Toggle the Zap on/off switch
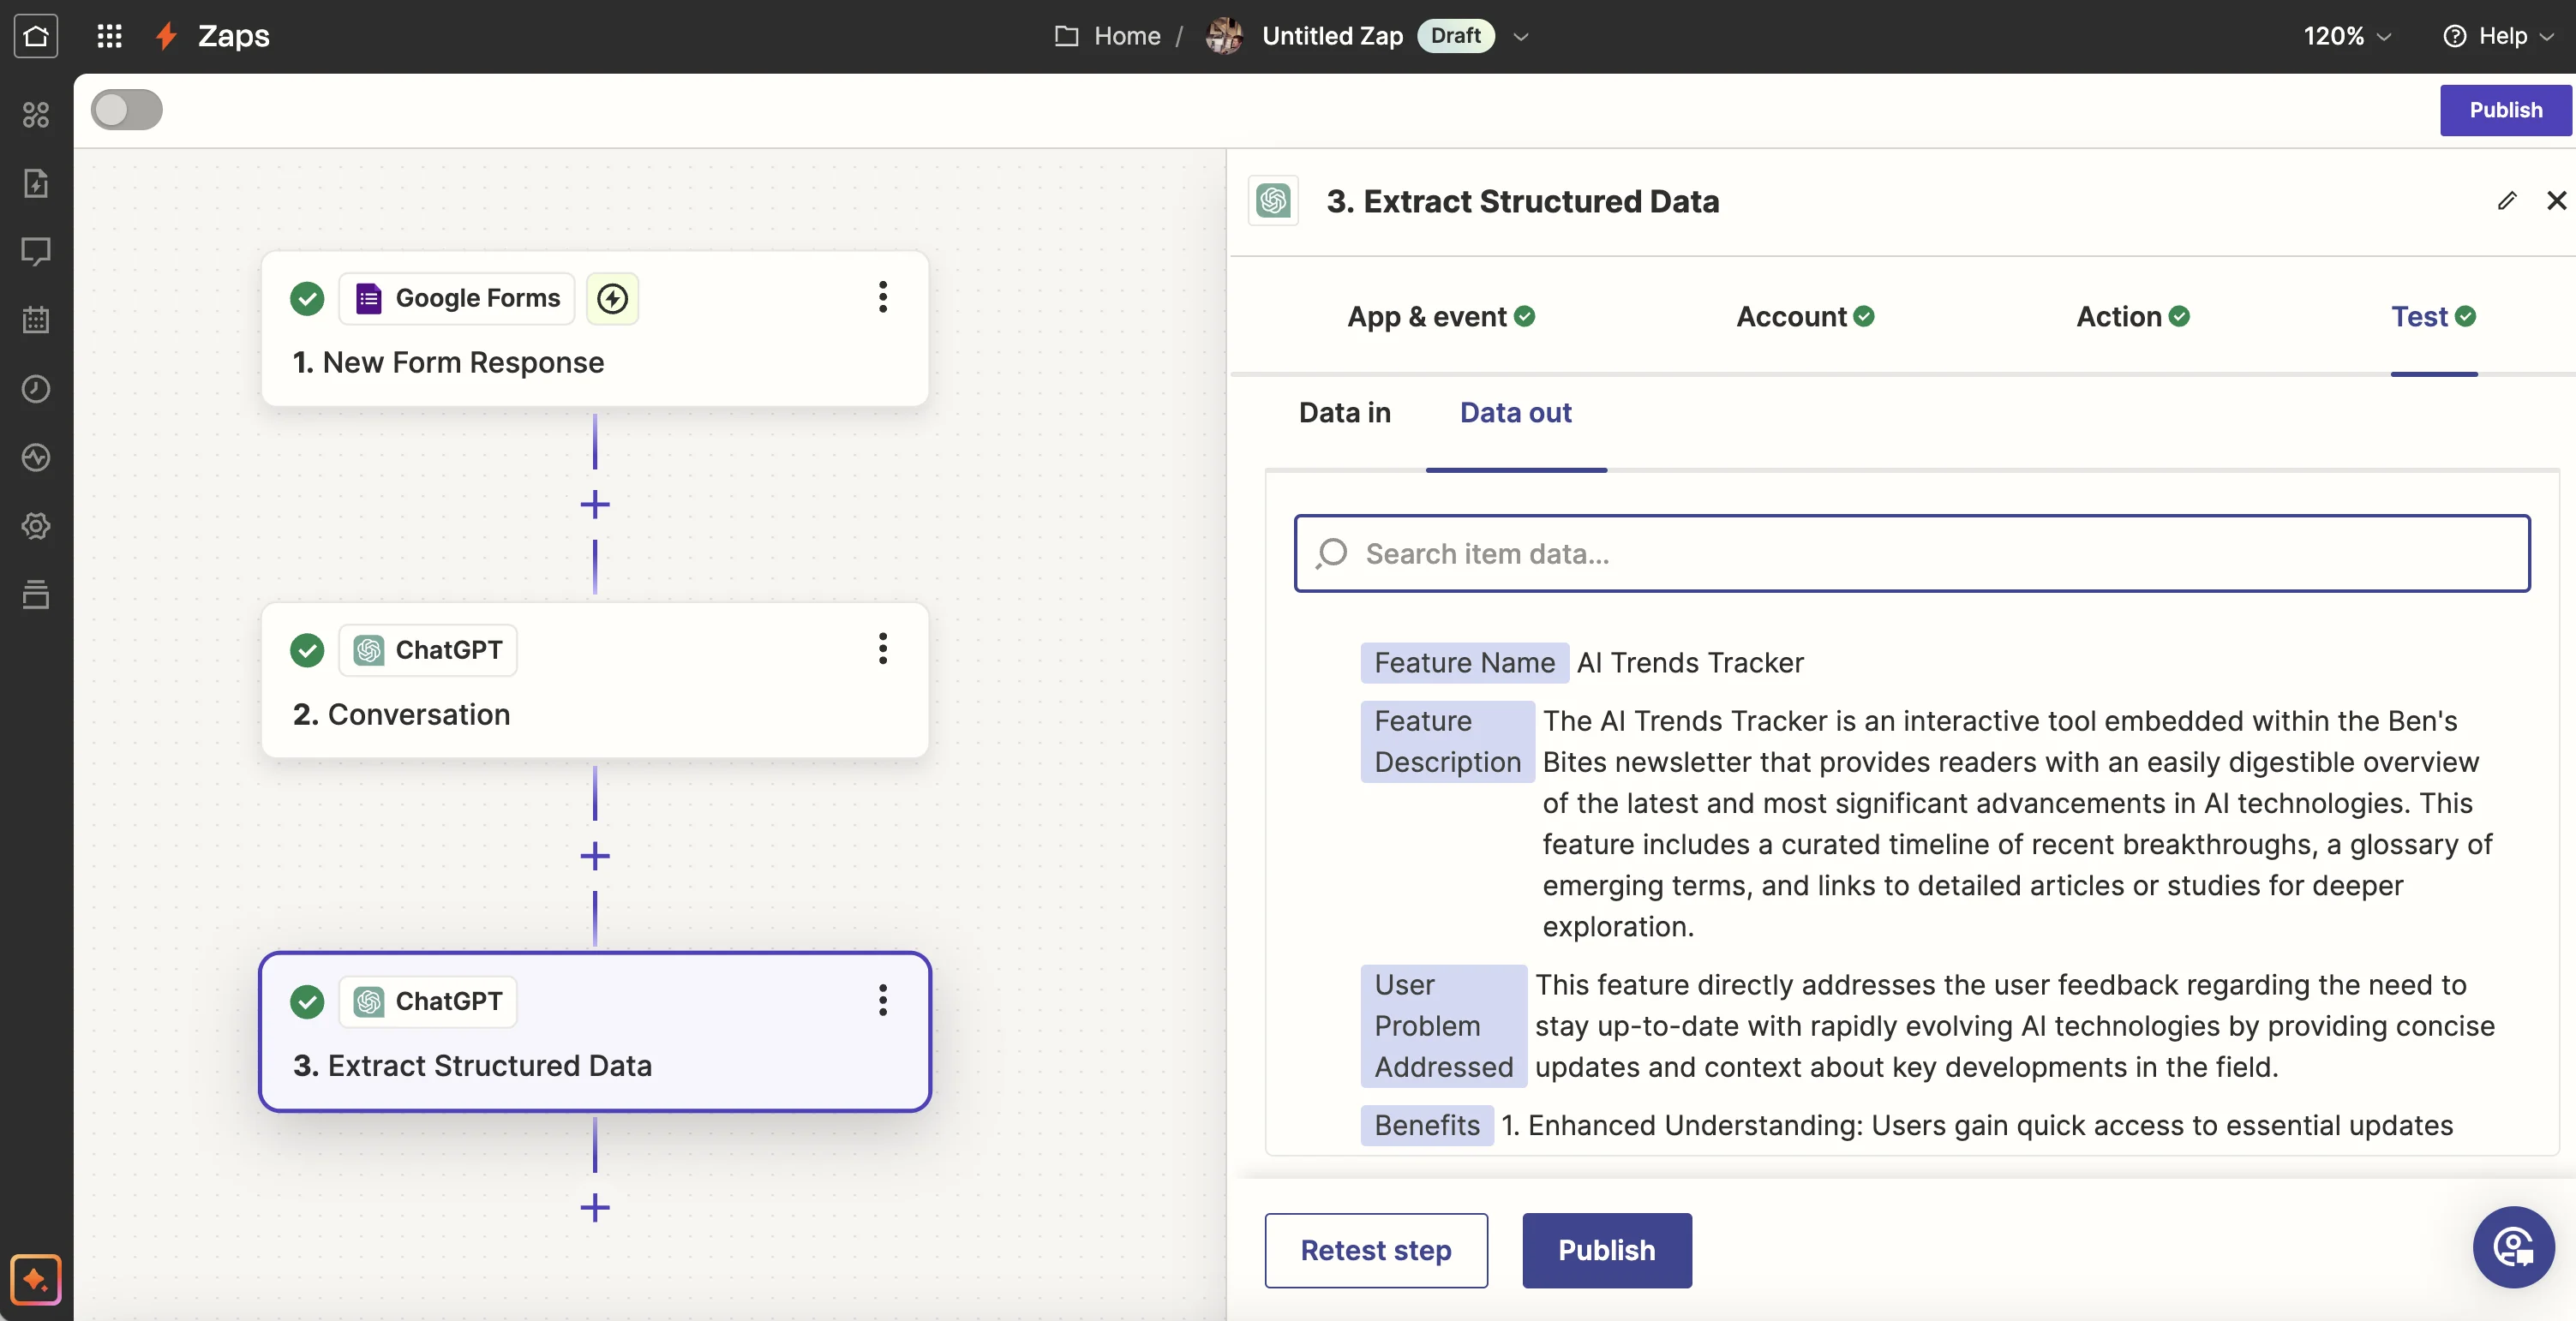 [x=127, y=110]
